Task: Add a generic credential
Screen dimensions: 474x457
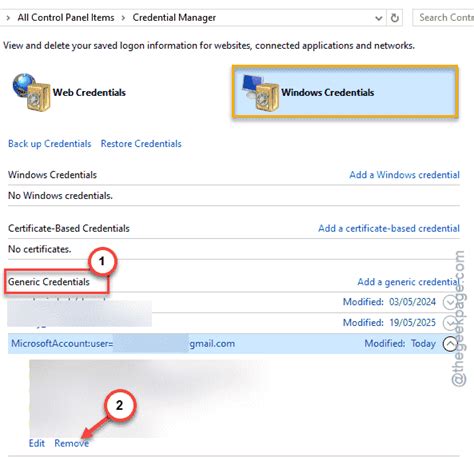Action: (408, 282)
